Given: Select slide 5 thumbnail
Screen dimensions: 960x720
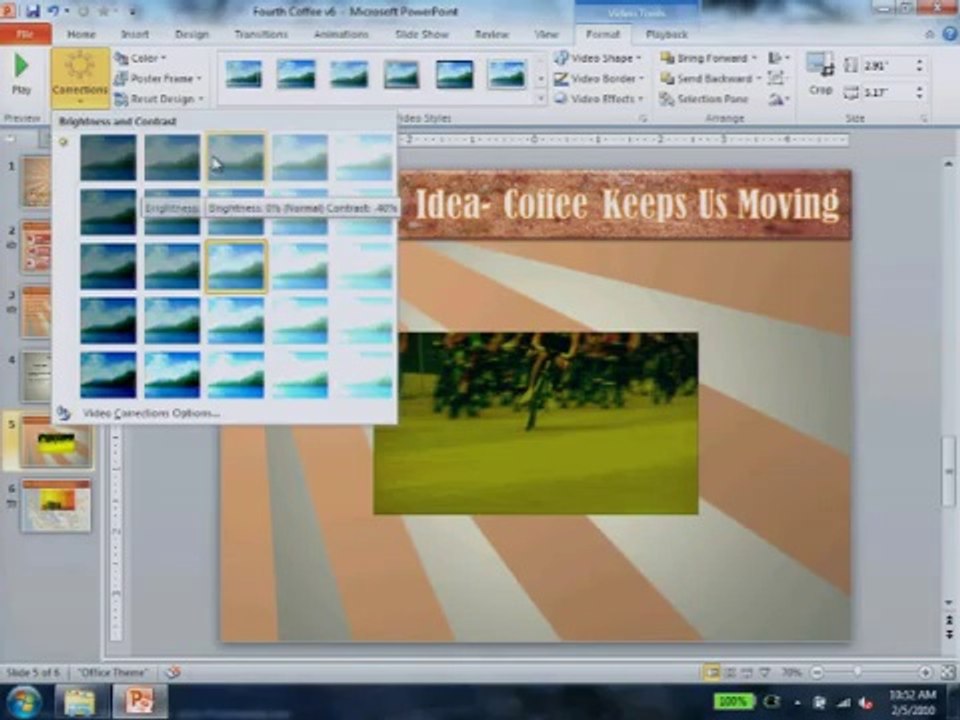Looking at the screenshot, I should (x=56, y=441).
